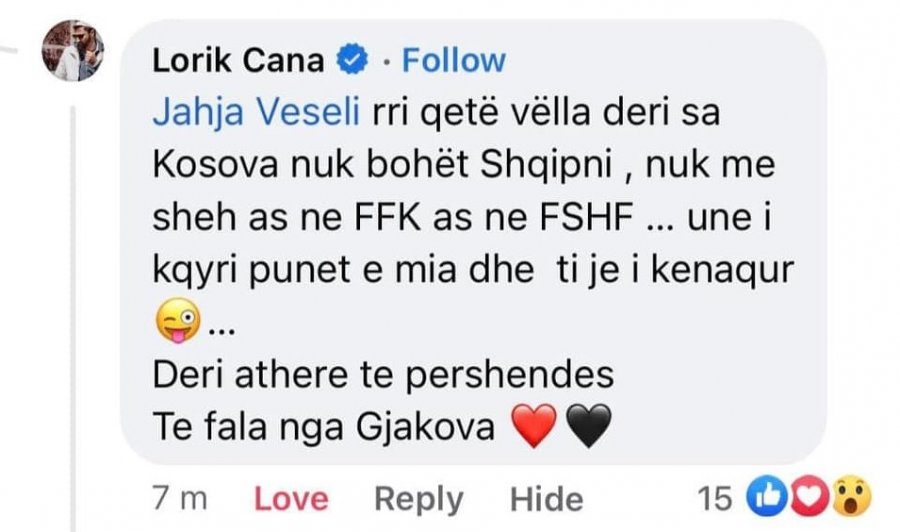Click the red heart emoji
The image size is (900, 532).
click(534, 425)
